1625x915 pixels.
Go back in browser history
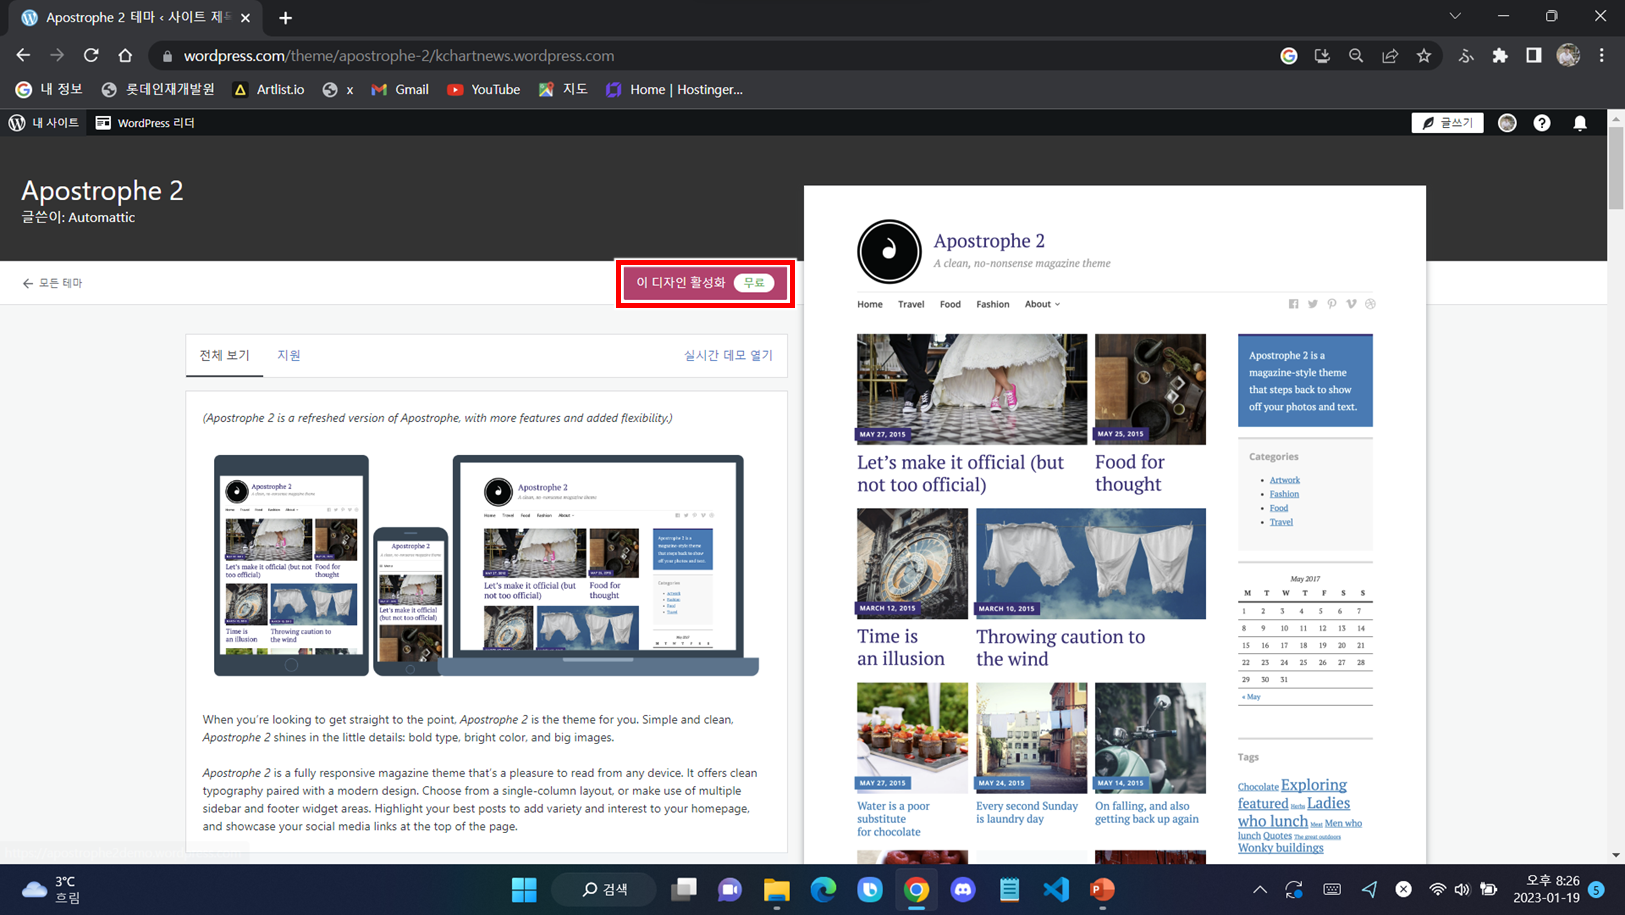coord(23,56)
